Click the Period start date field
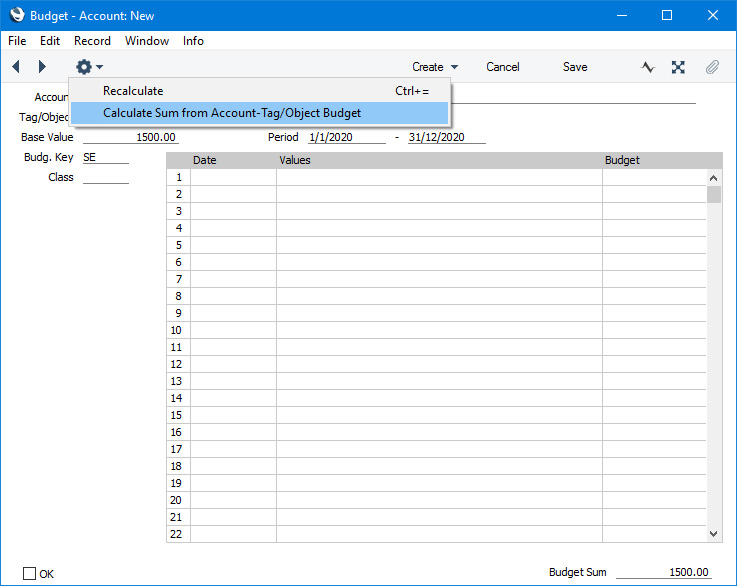The width and height of the screenshot is (737, 586). pos(347,137)
